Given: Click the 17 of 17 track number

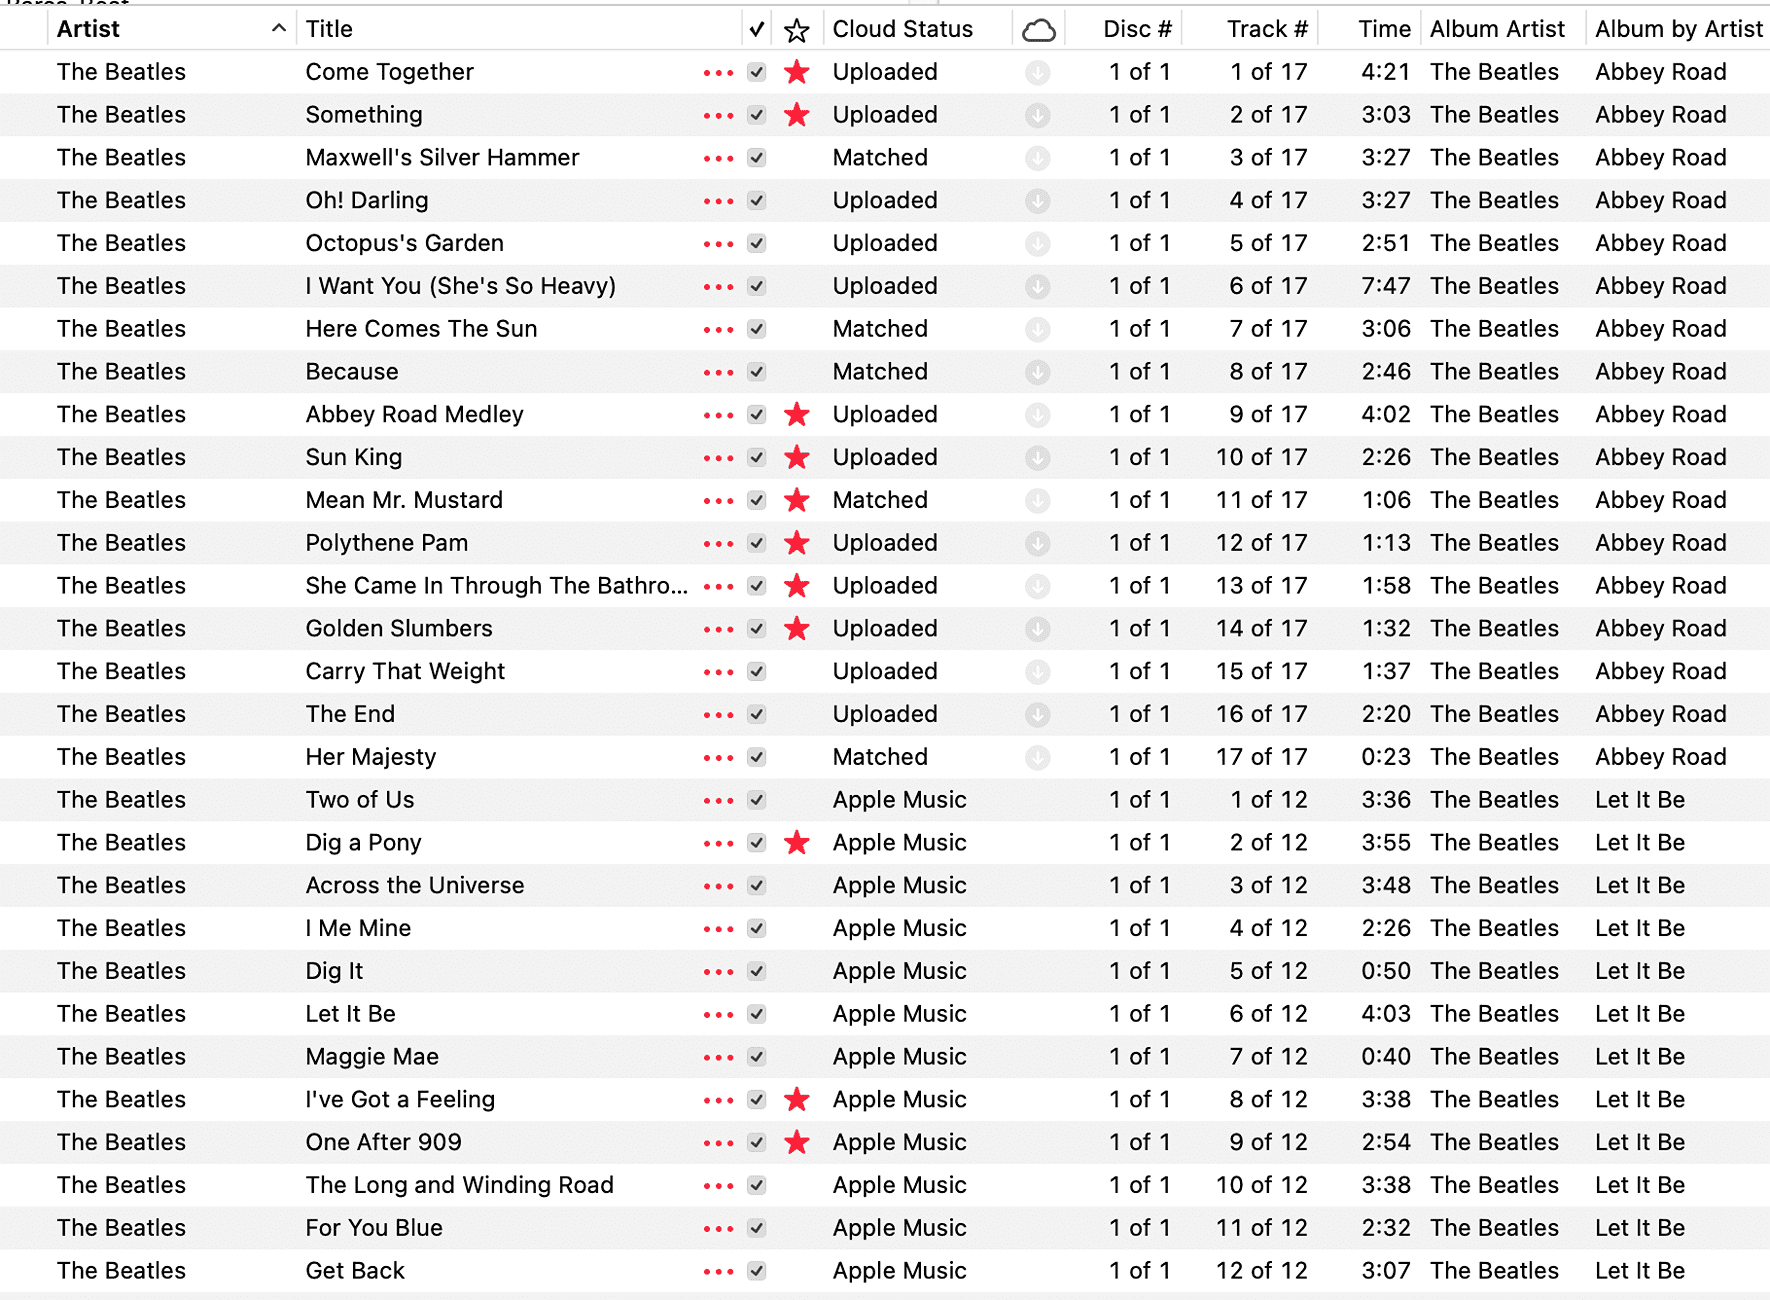Looking at the screenshot, I should (x=1261, y=757).
